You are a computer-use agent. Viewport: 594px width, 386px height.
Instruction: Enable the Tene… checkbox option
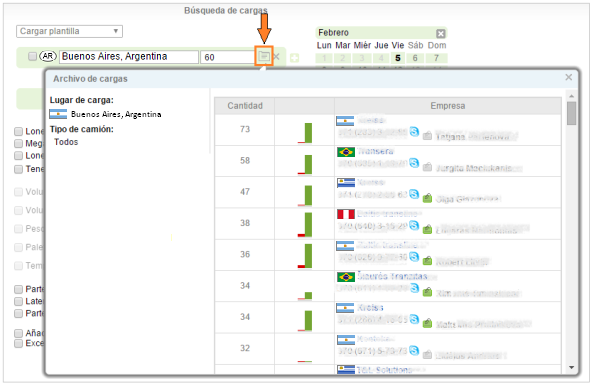pyautogui.click(x=19, y=169)
